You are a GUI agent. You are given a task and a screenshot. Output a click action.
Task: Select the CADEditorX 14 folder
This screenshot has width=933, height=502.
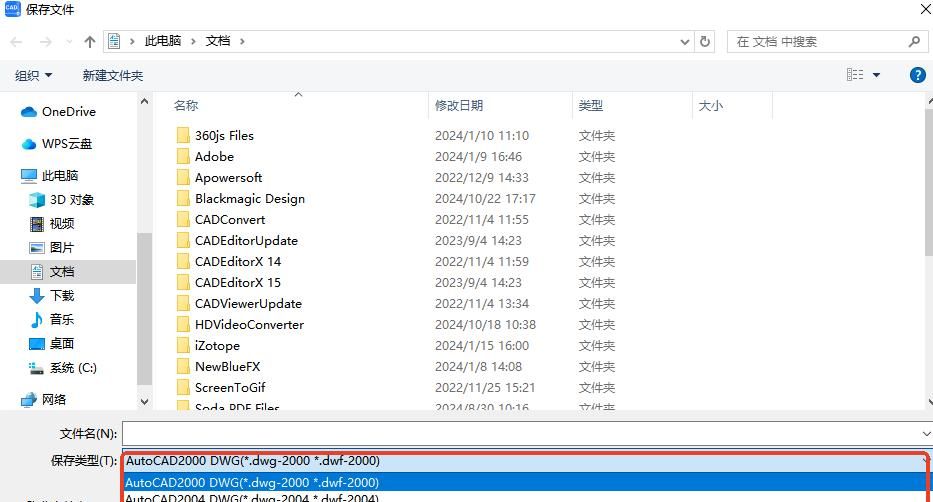[238, 262]
